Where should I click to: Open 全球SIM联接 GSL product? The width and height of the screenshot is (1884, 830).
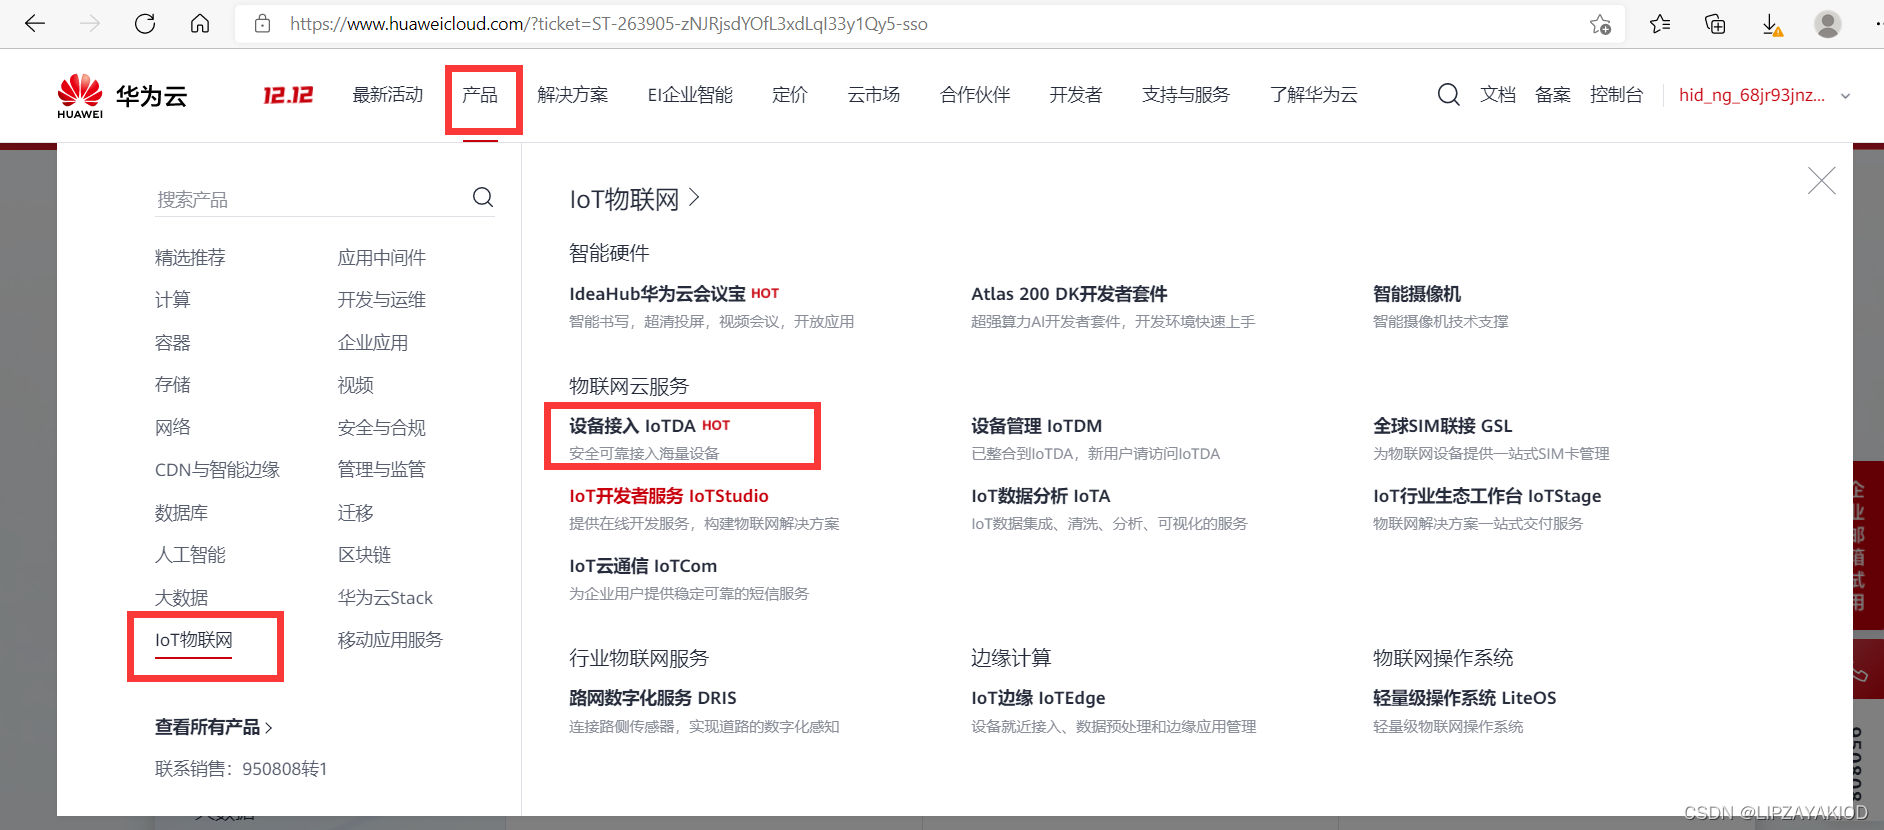click(x=1443, y=426)
